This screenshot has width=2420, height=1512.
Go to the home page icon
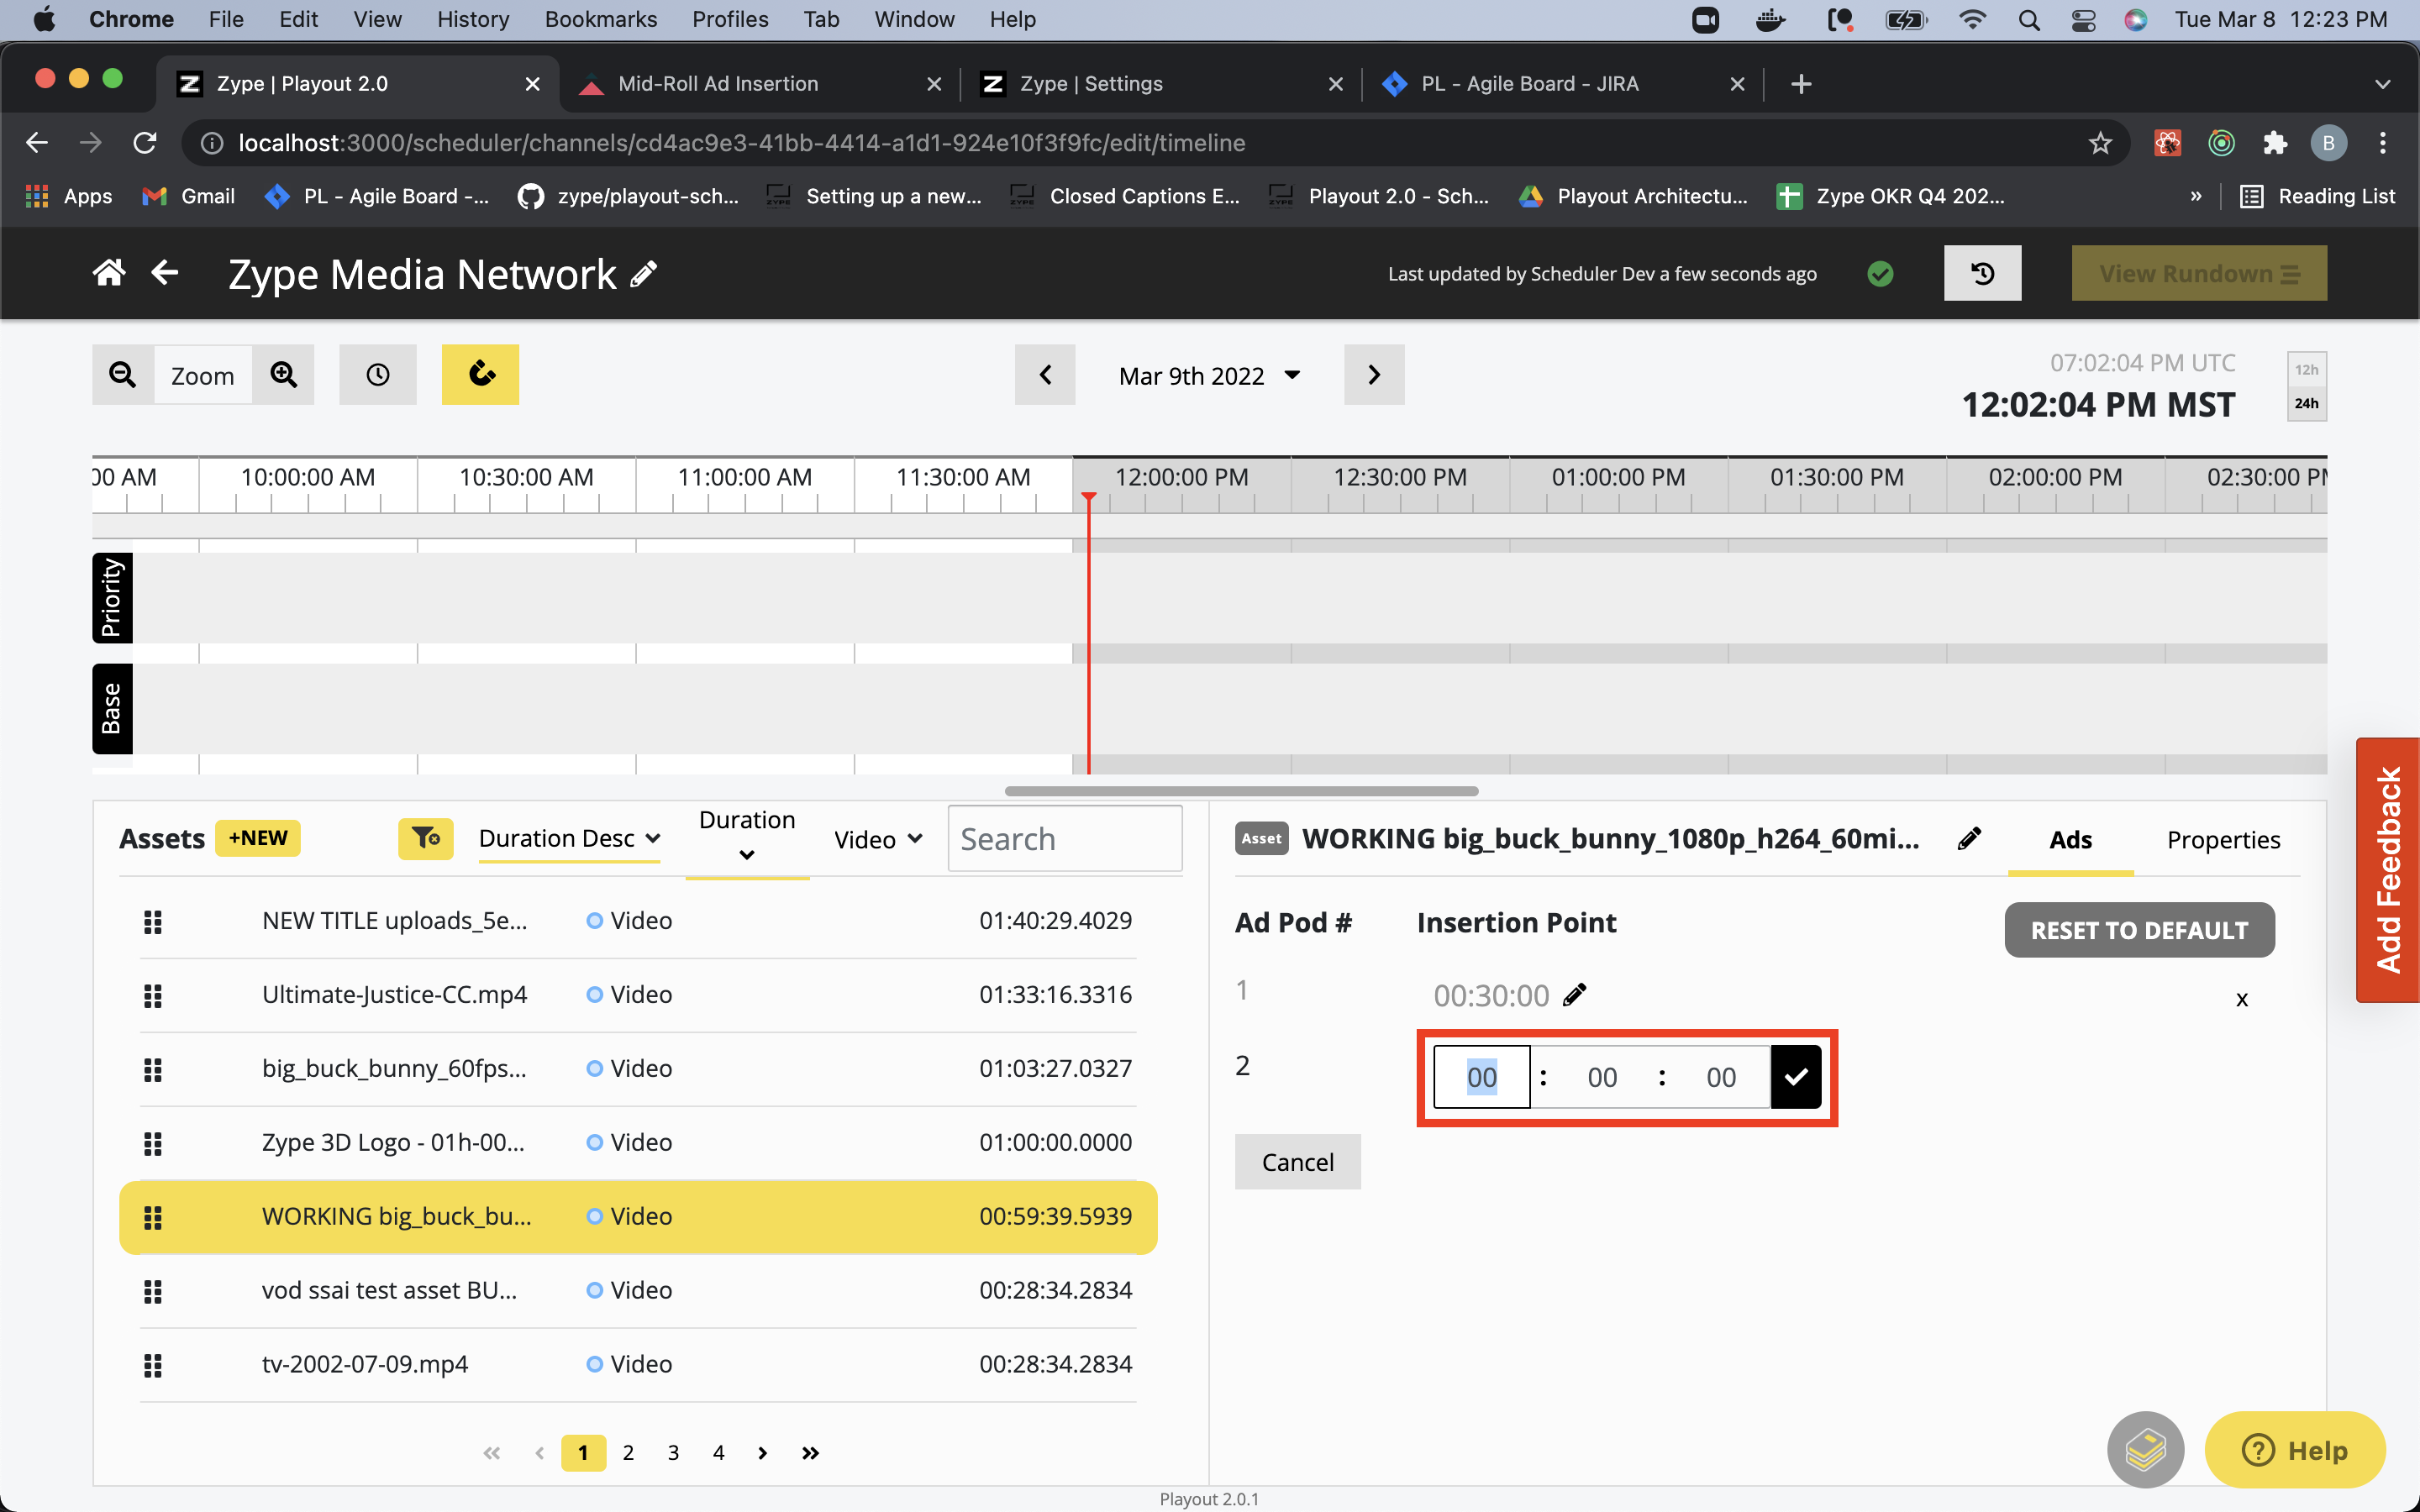tap(109, 273)
